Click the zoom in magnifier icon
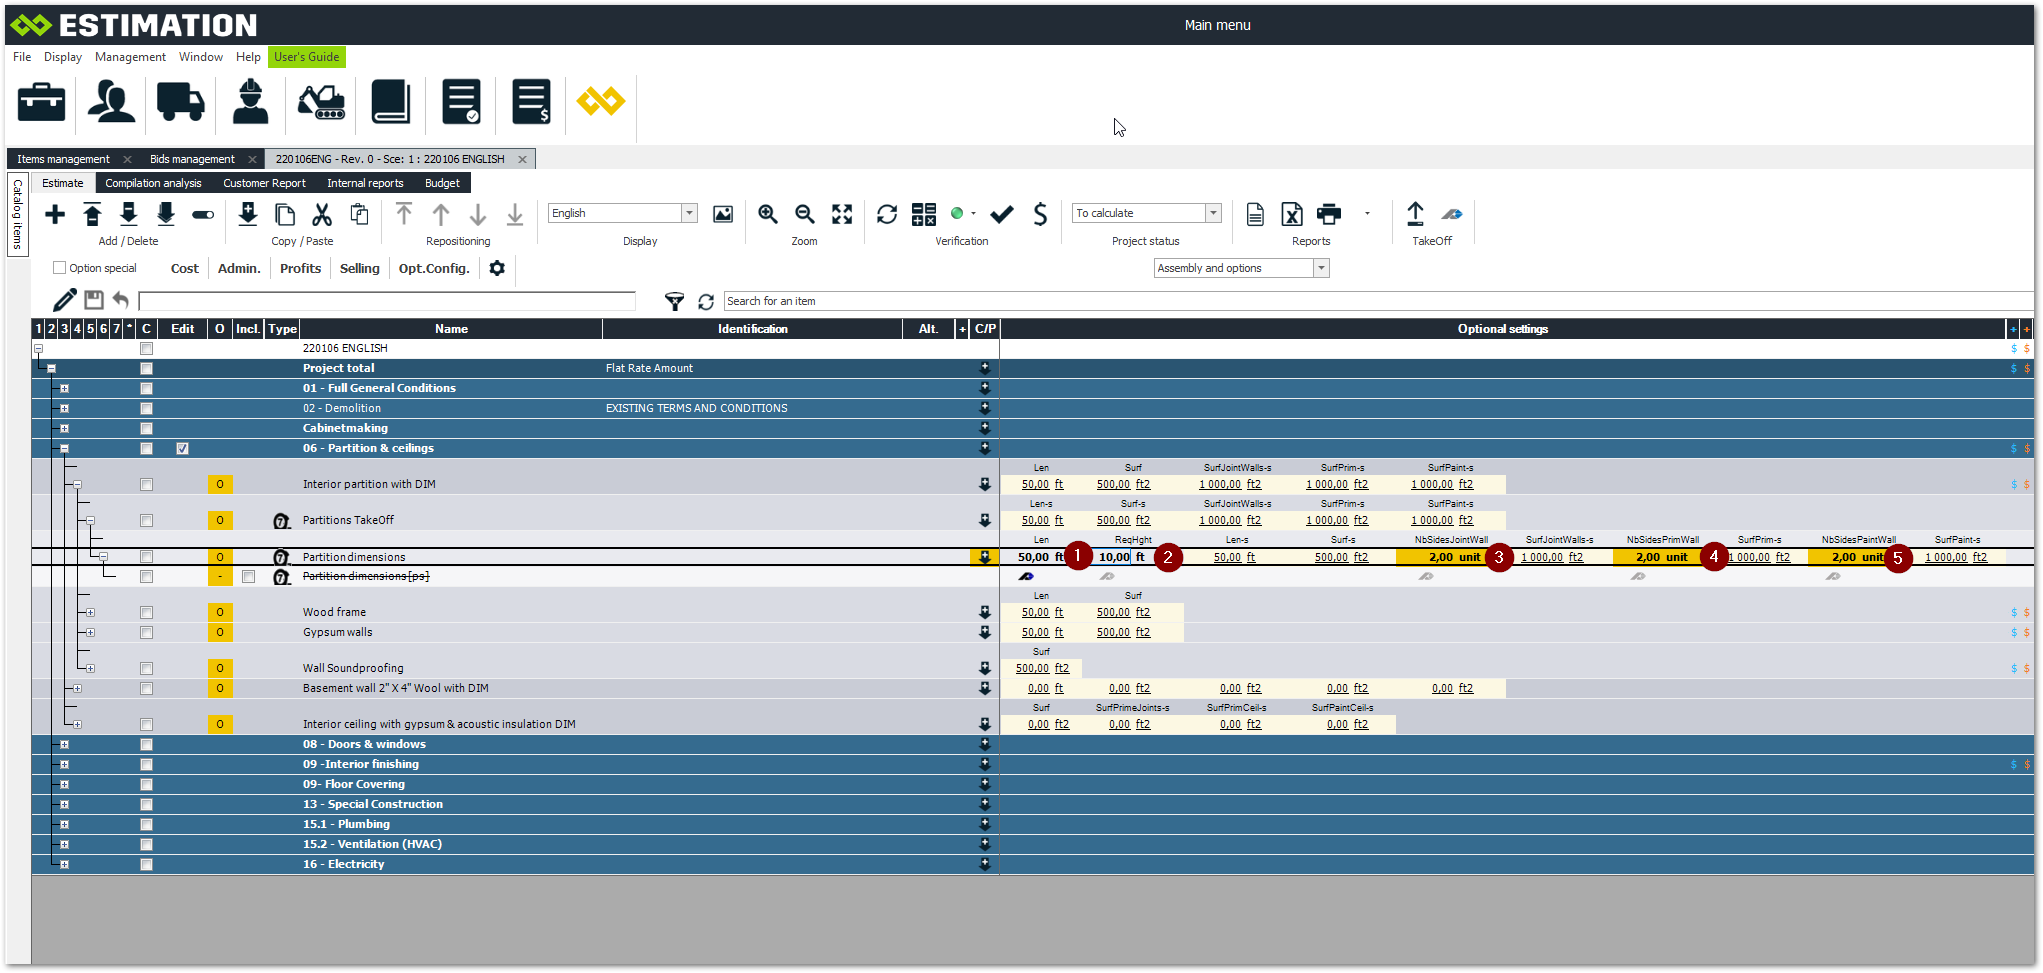This screenshot has width=2043, height=973. (x=768, y=214)
